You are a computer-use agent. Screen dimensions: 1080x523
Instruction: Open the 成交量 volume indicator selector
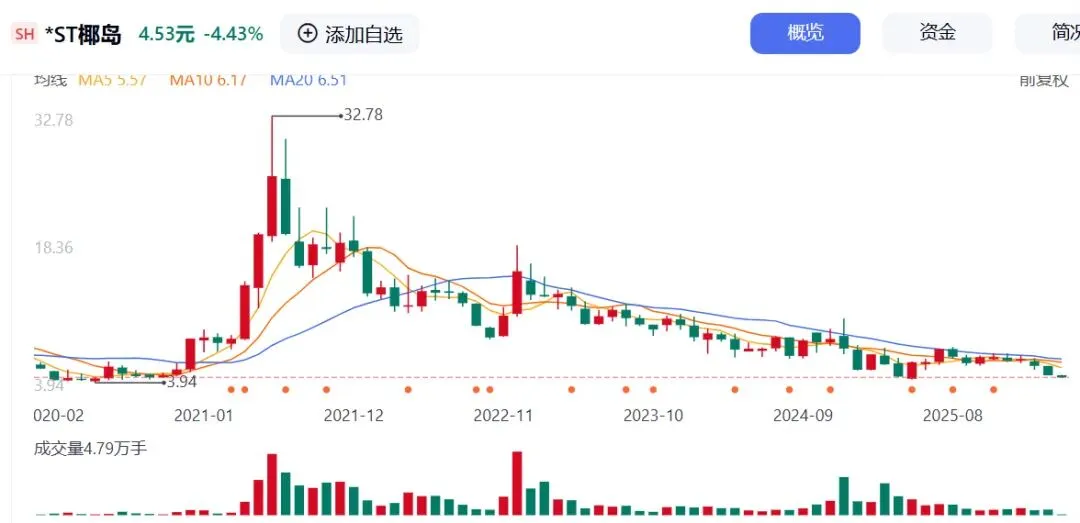[x=90, y=448]
